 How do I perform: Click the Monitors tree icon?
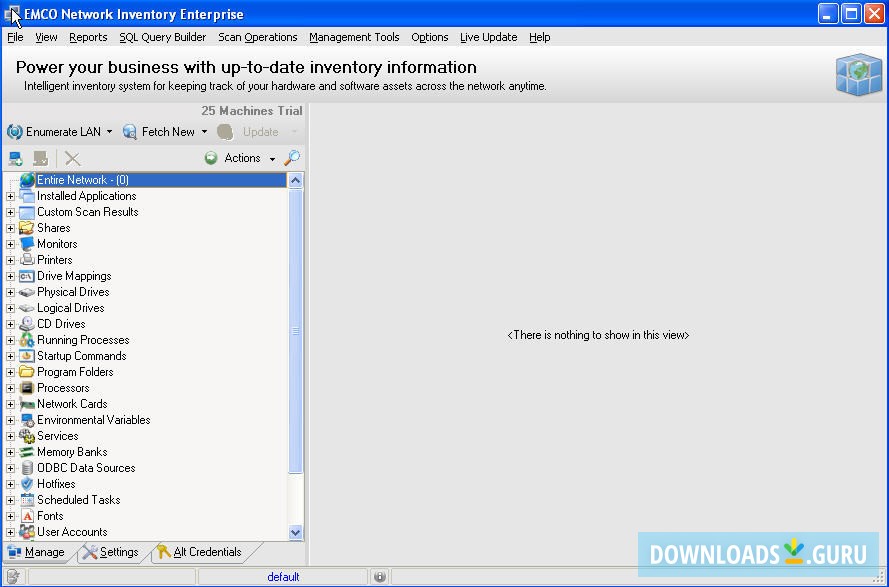click(x=27, y=244)
